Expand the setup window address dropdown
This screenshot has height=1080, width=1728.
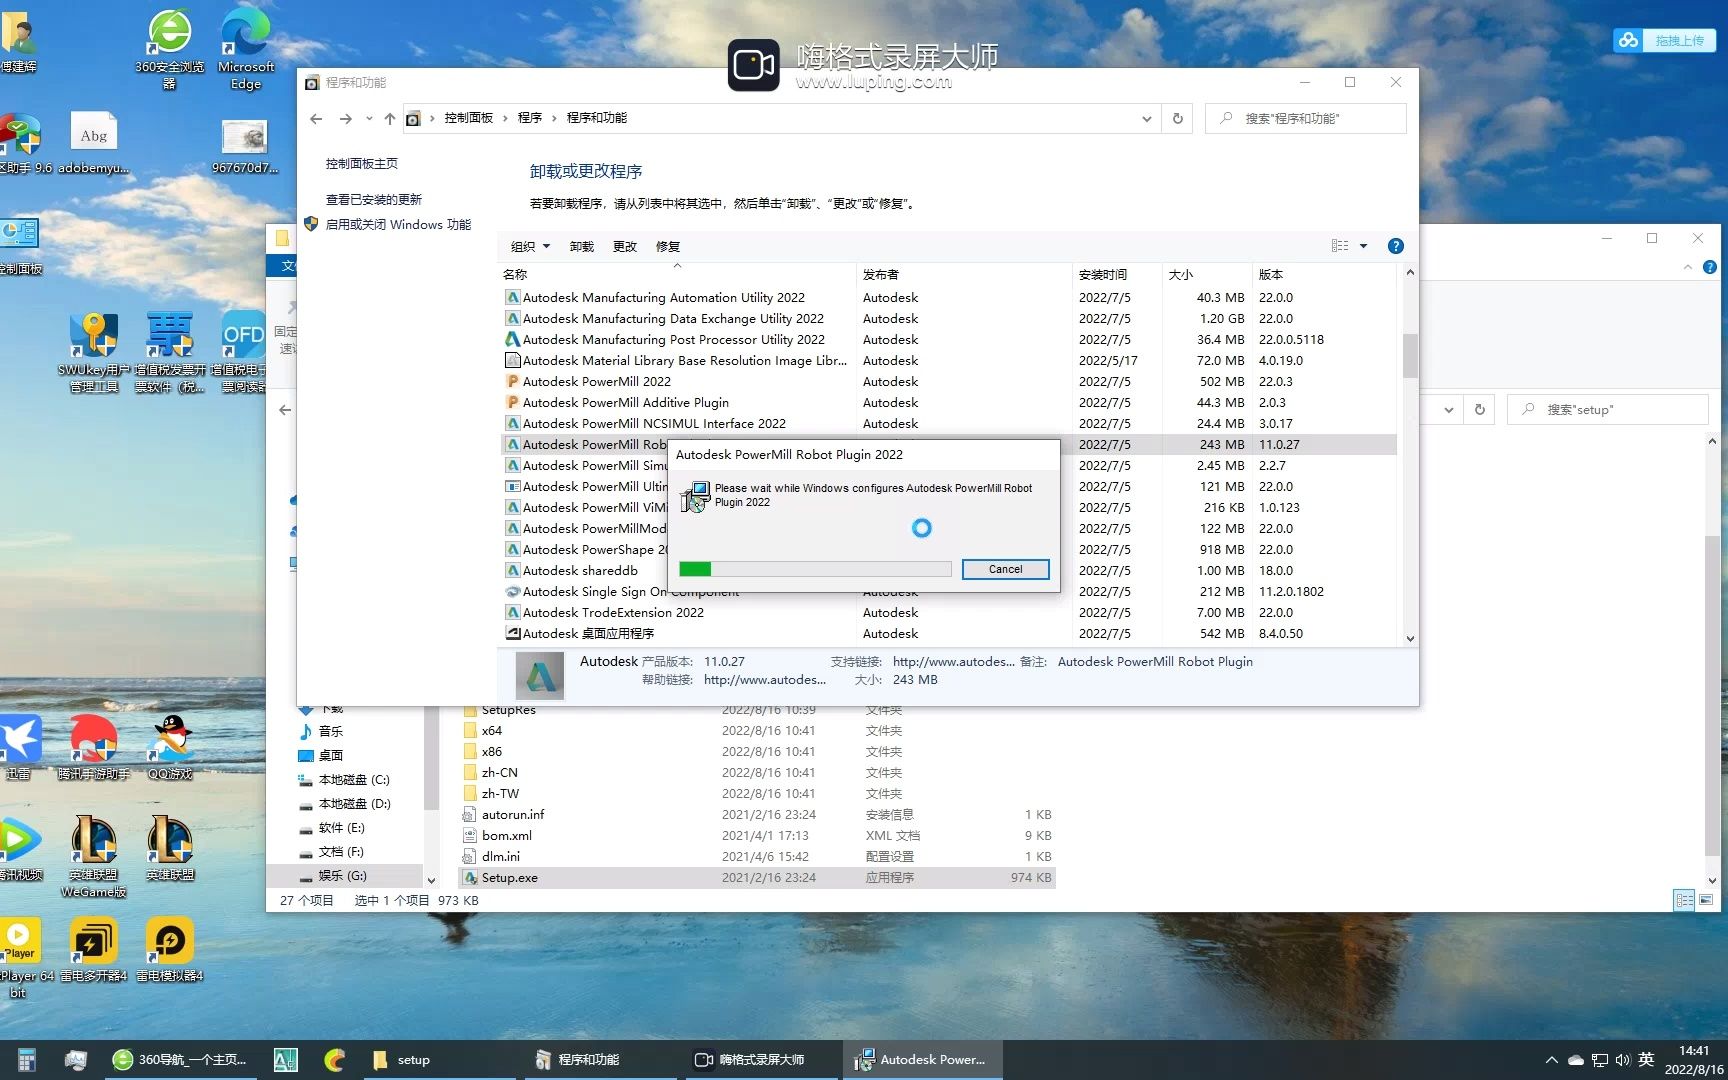pyautogui.click(x=1449, y=409)
